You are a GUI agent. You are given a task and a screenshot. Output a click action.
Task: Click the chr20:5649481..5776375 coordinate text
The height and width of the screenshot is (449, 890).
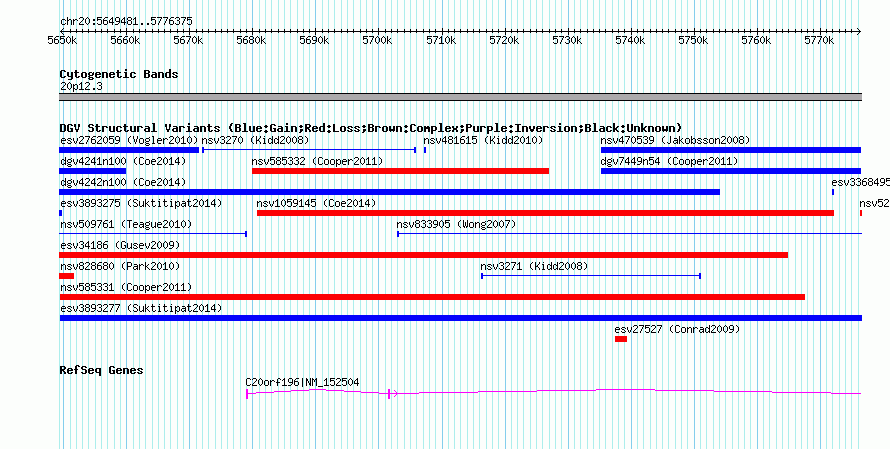pyautogui.click(x=126, y=22)
